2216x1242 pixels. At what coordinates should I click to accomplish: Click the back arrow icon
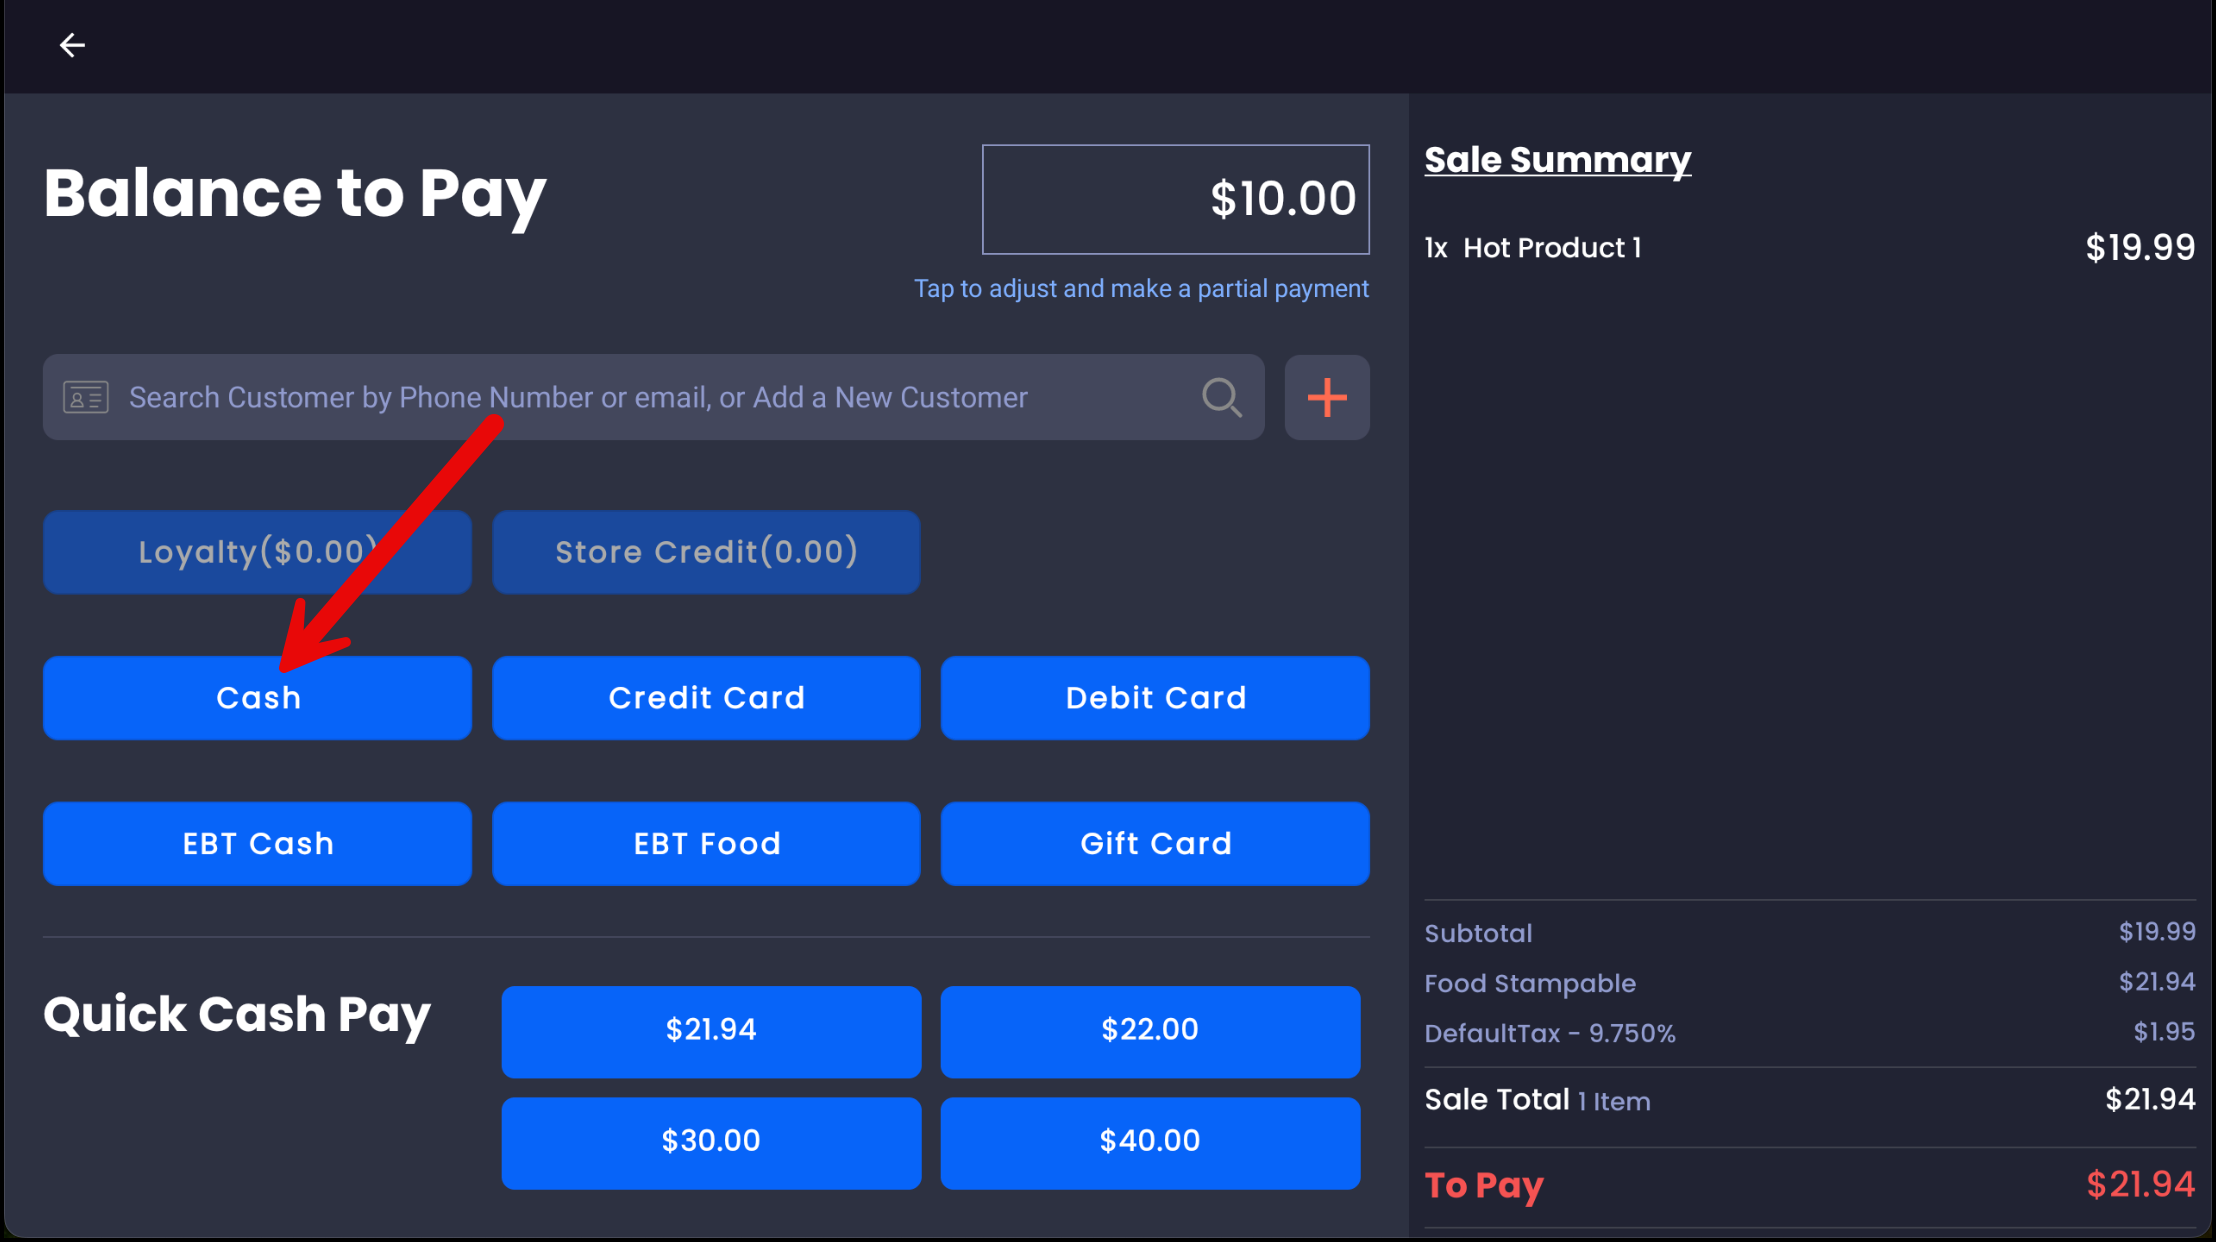[72, 46]
